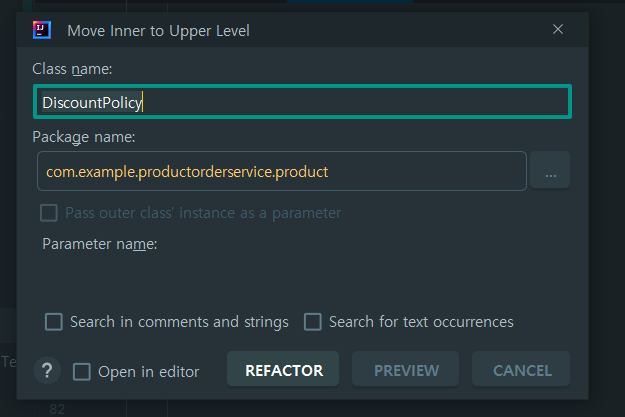Click the 'Search for text occurrences' label text
This screenshot has height=417, width=625.
[421, 322]
